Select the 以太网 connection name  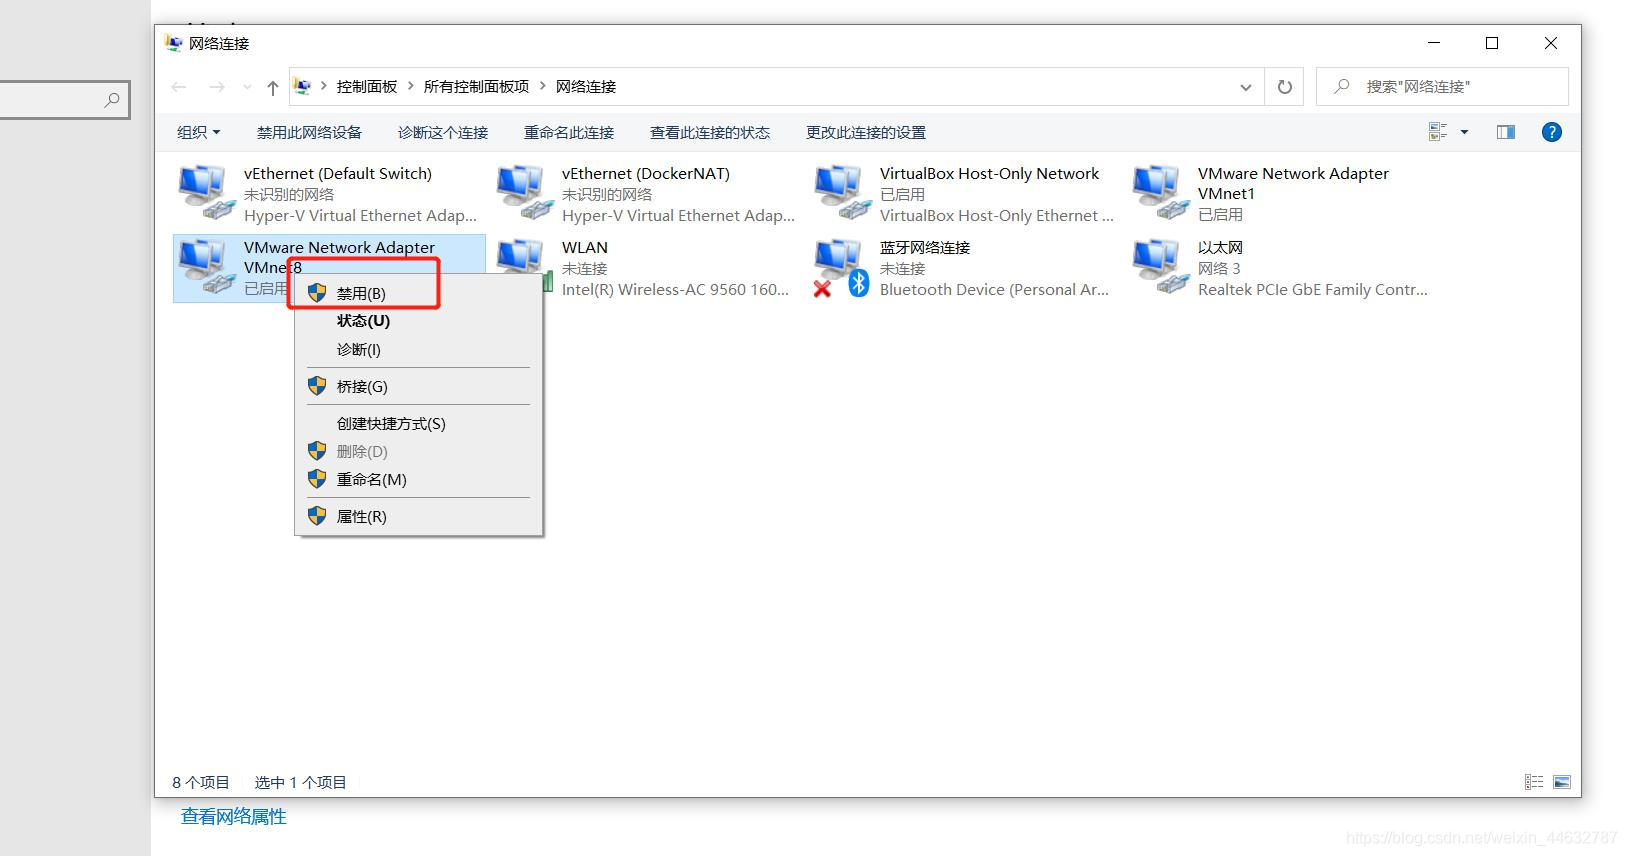tap(1220, 247)
